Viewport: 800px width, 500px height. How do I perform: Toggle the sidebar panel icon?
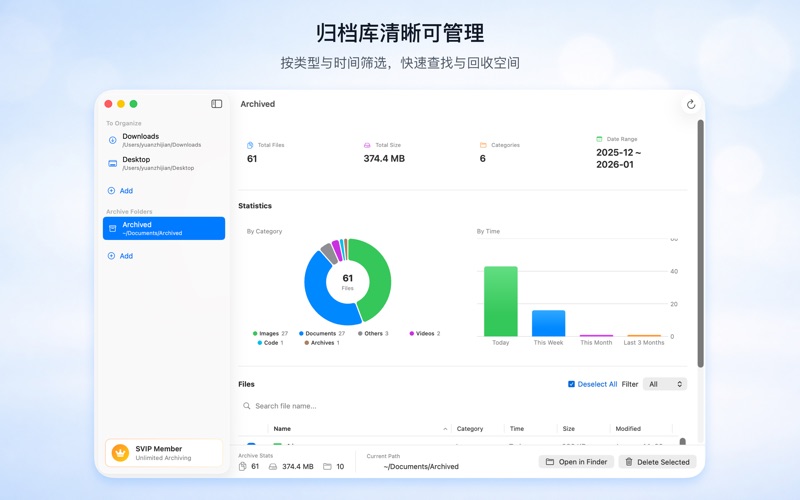pyautogui.click(x=217, y=104)
